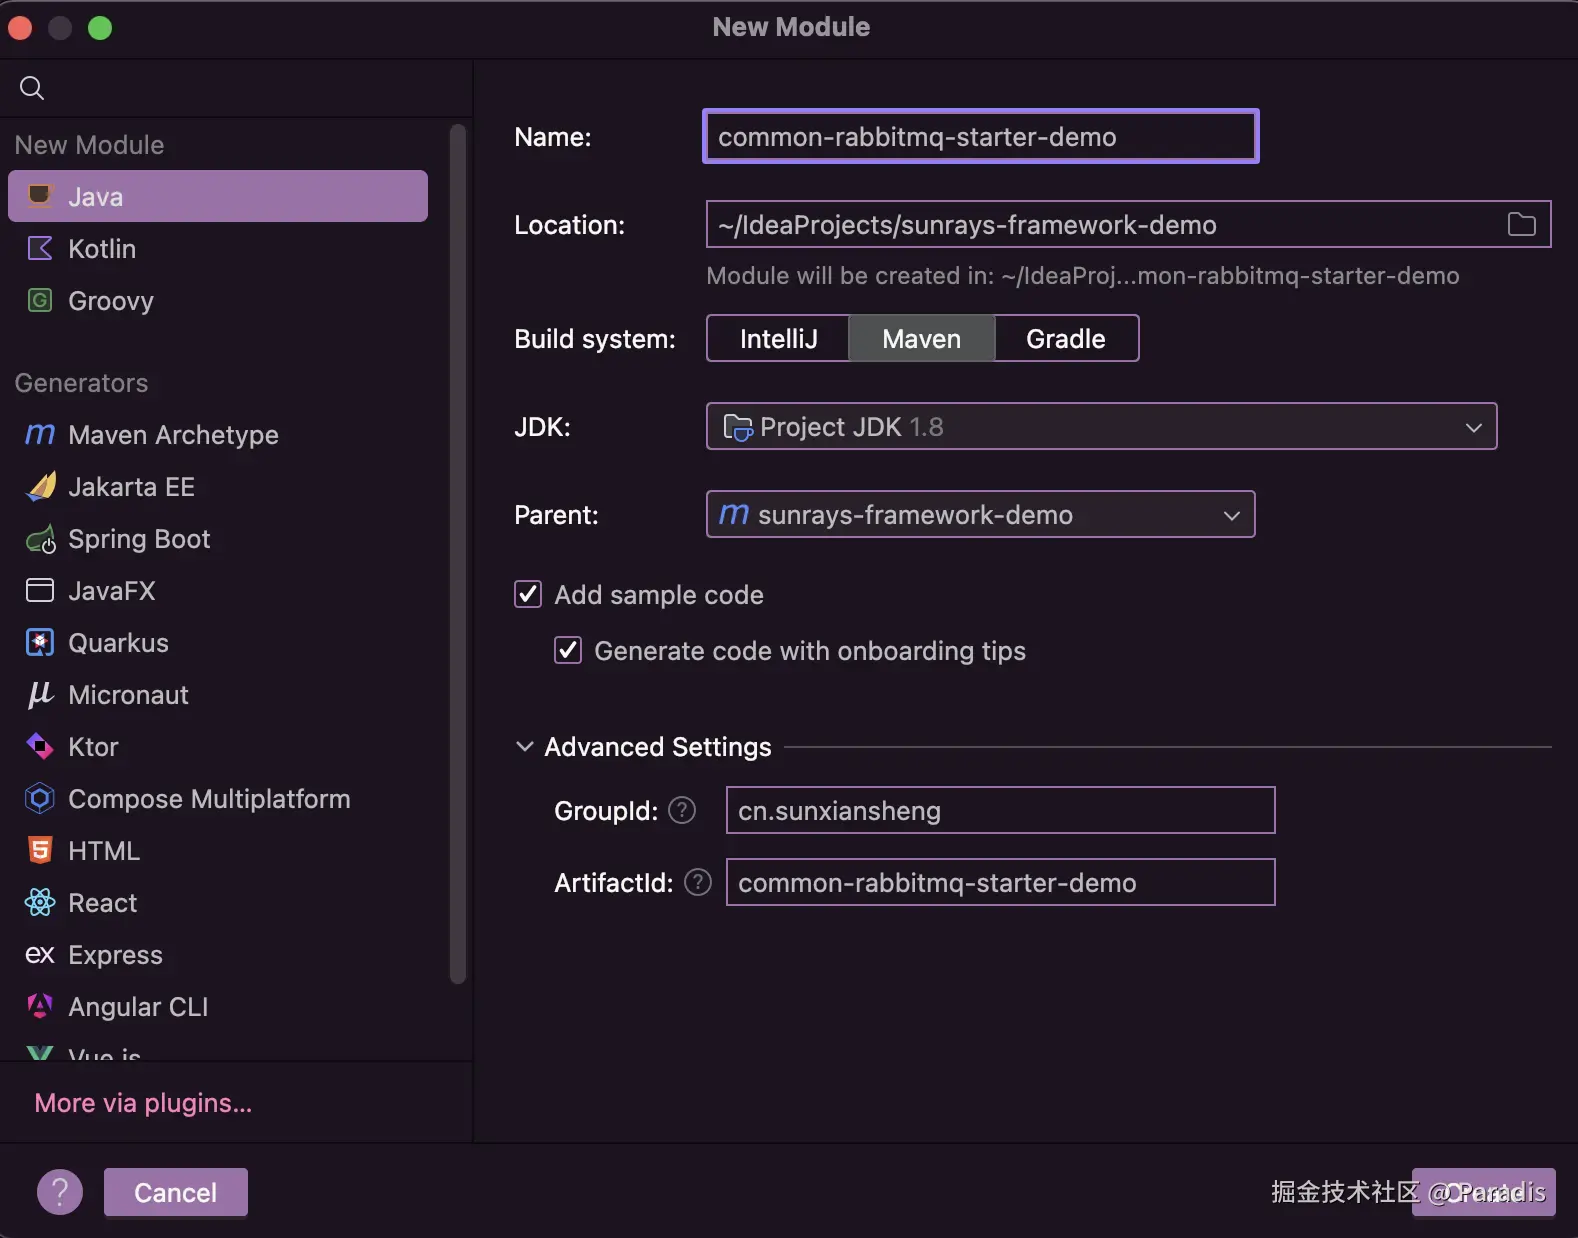The height and width of the screenshot is (1238, 1578).
Task: Click the ArtifactId input field
Action: (1000, 882)
